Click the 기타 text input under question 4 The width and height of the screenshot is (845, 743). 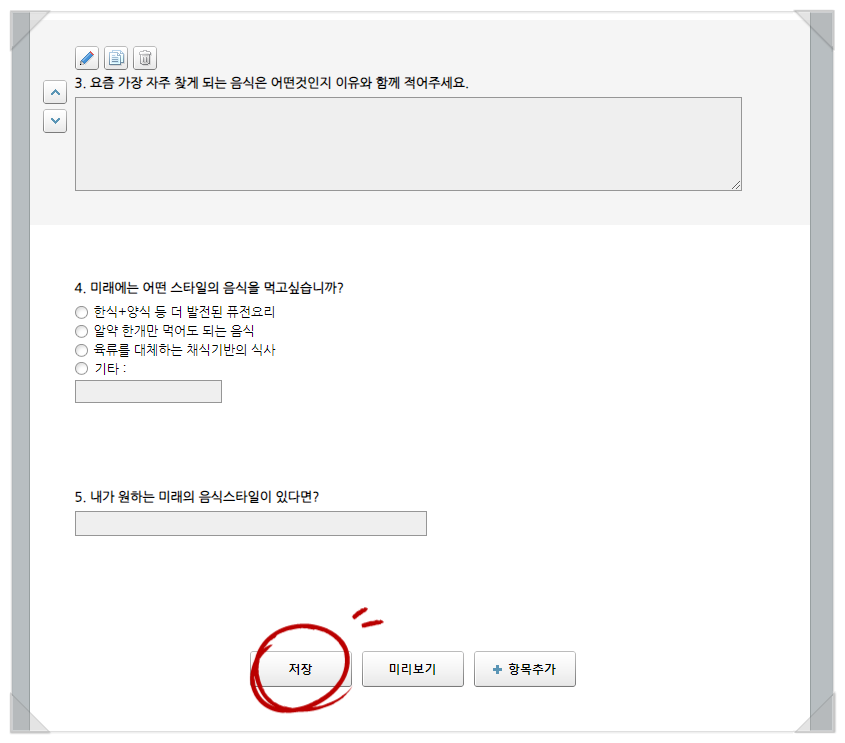click(148, 391)
